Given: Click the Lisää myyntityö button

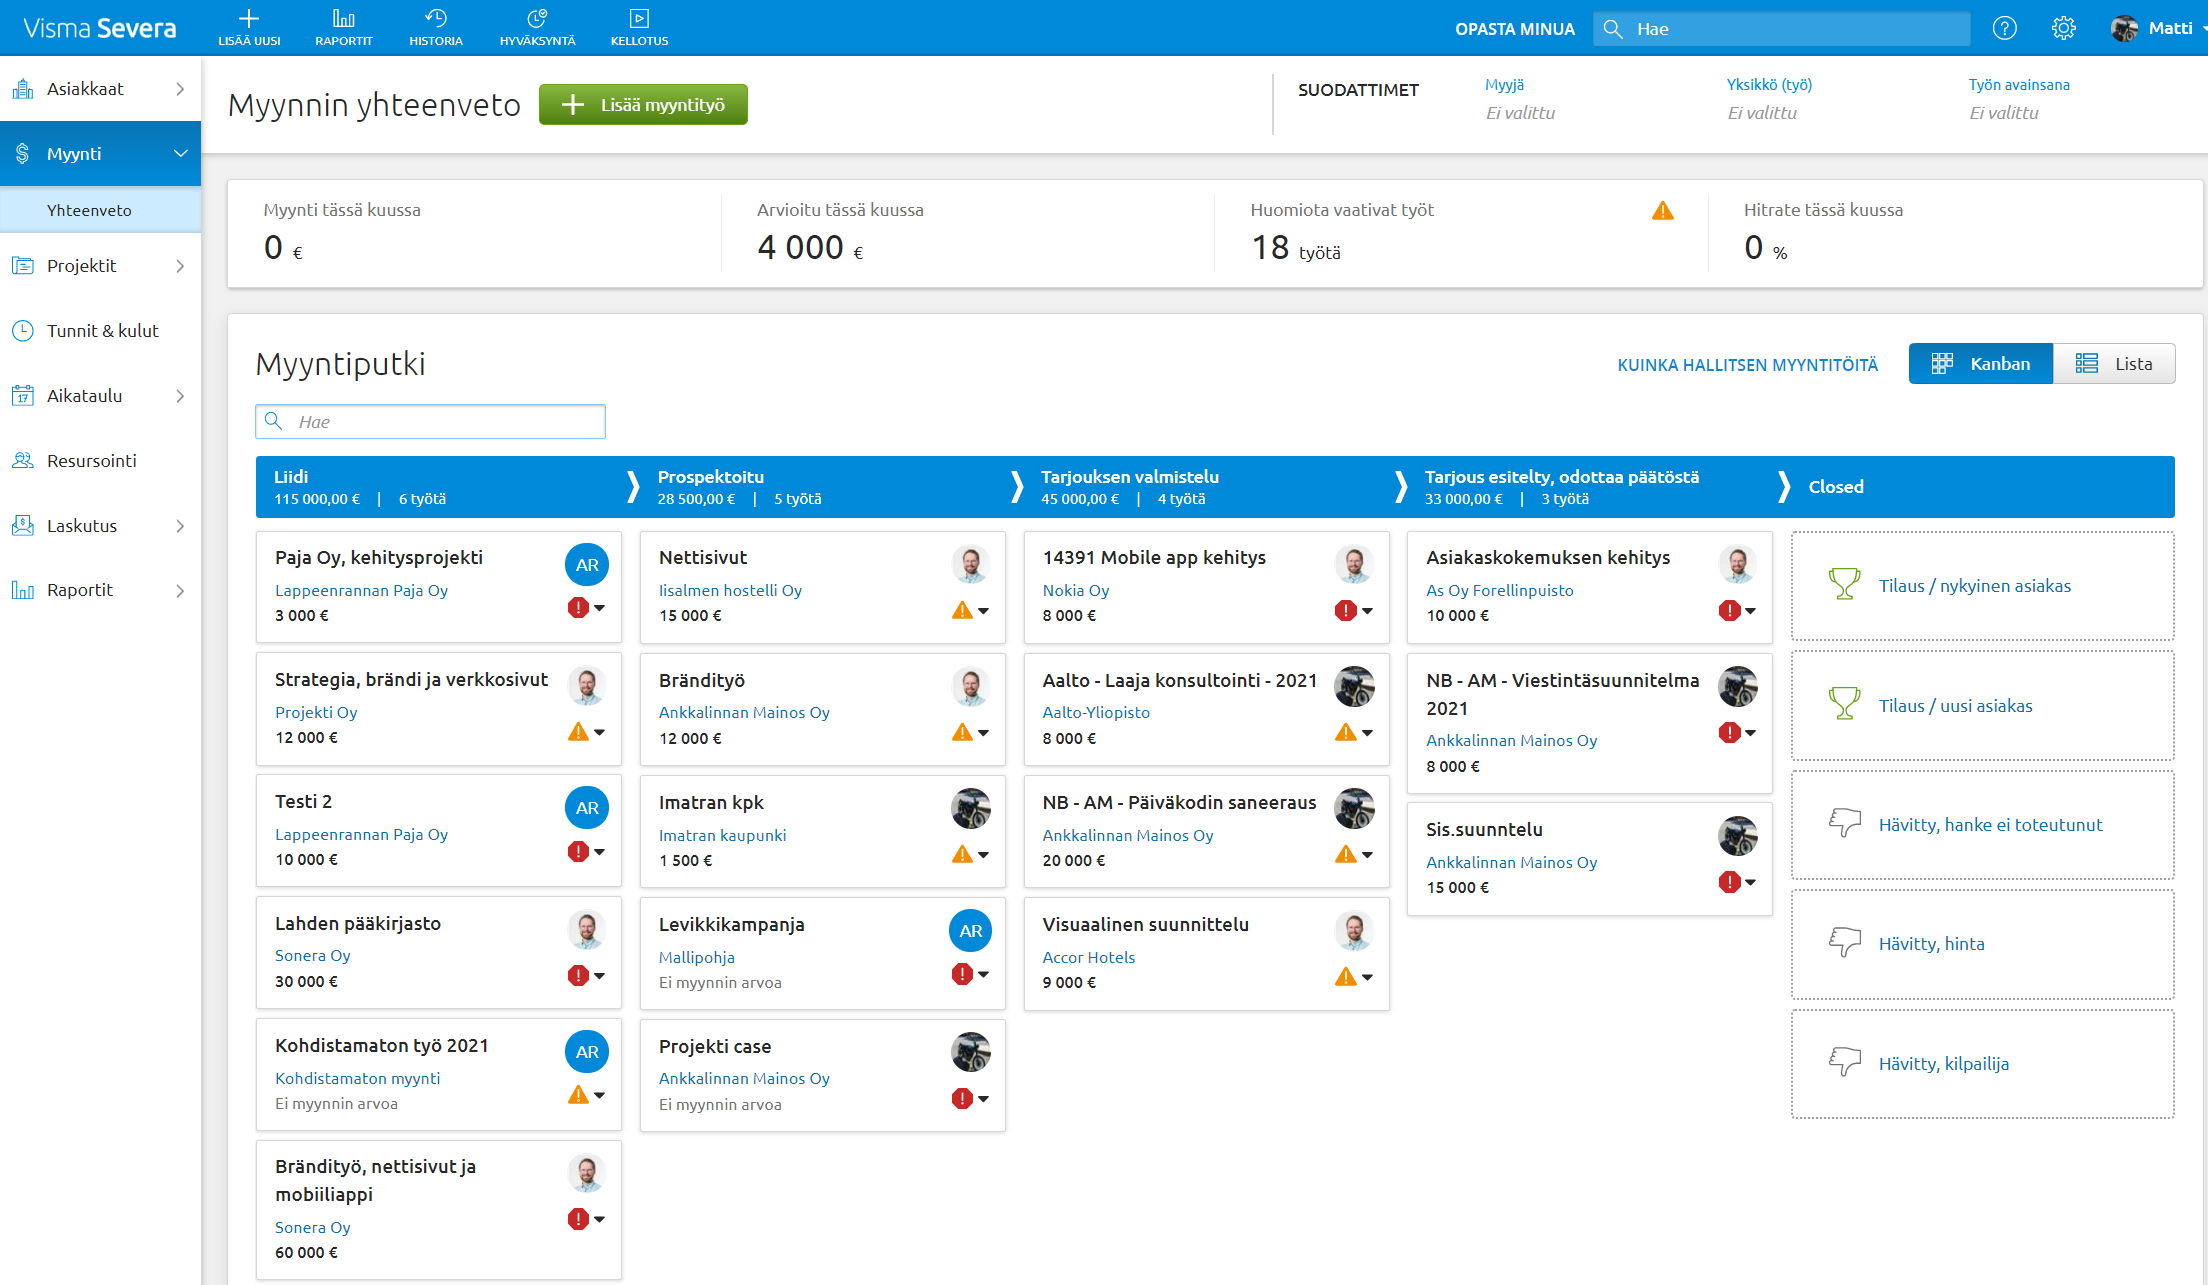Looking at the screenshot, I should pos(643,105).
